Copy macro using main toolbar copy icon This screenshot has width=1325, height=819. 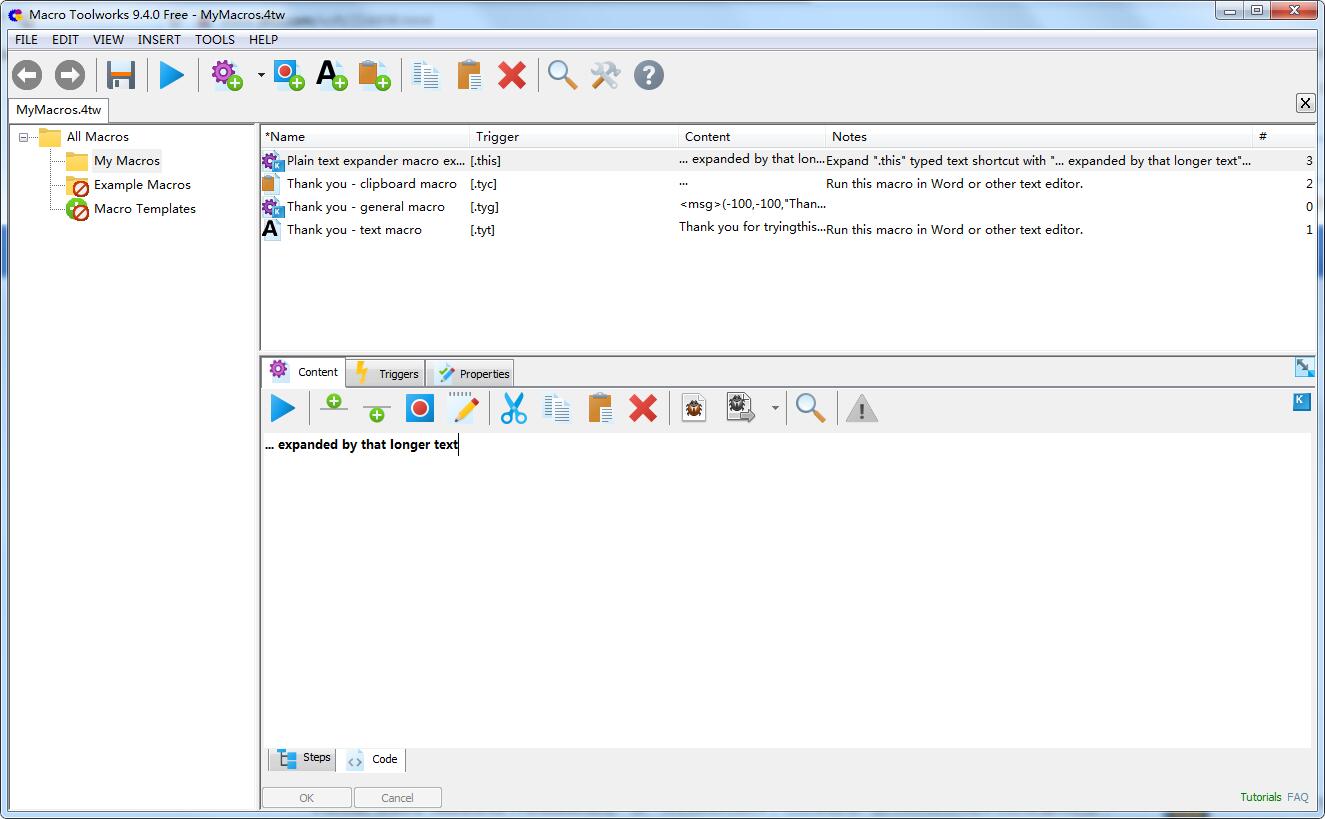click(427, 75)
